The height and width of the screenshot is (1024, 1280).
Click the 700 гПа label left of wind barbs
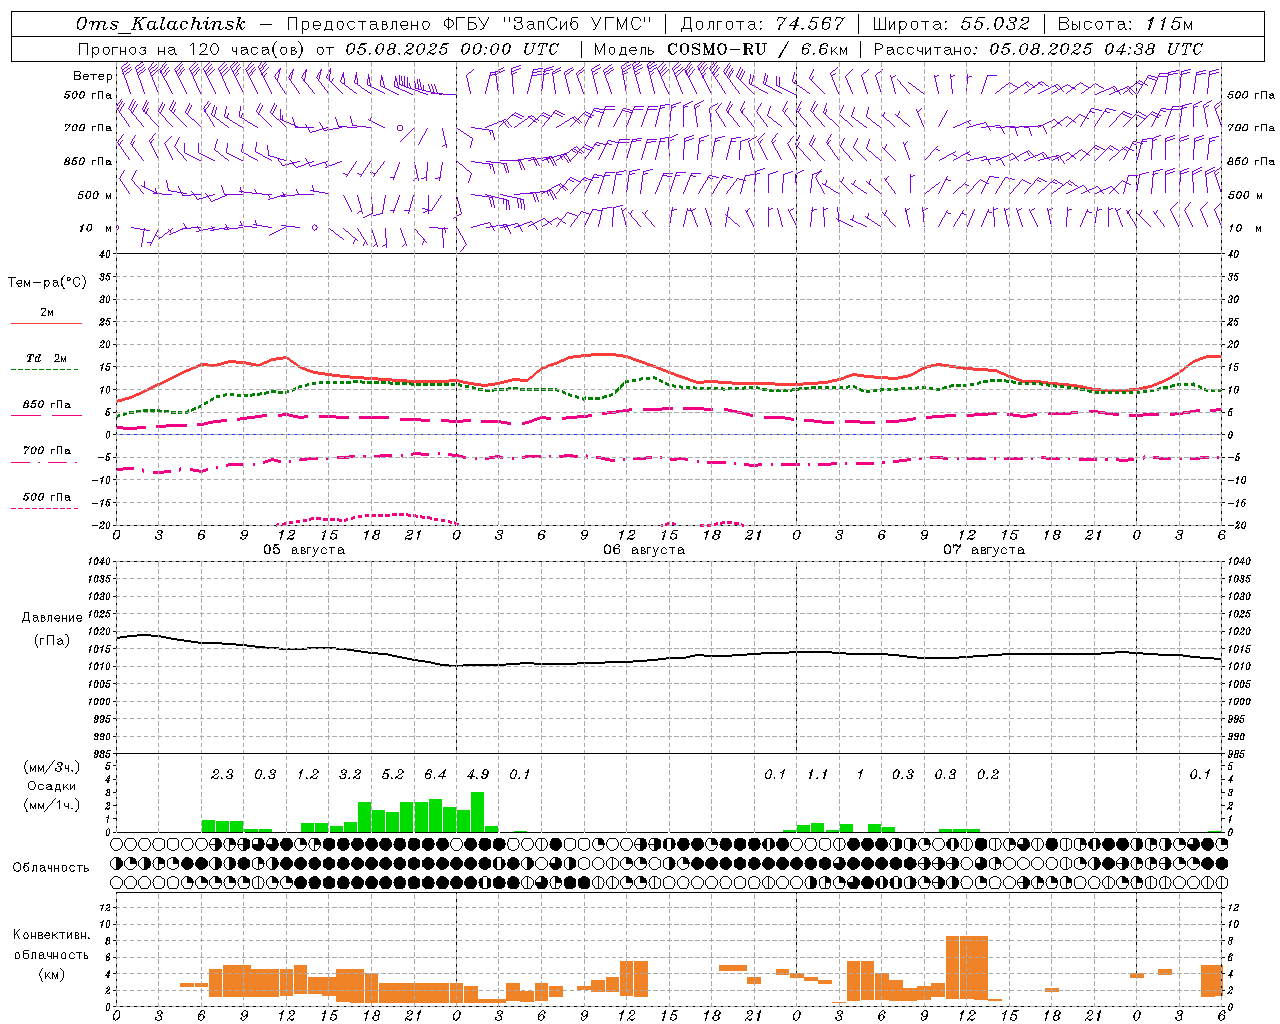[x=88, y=128]
